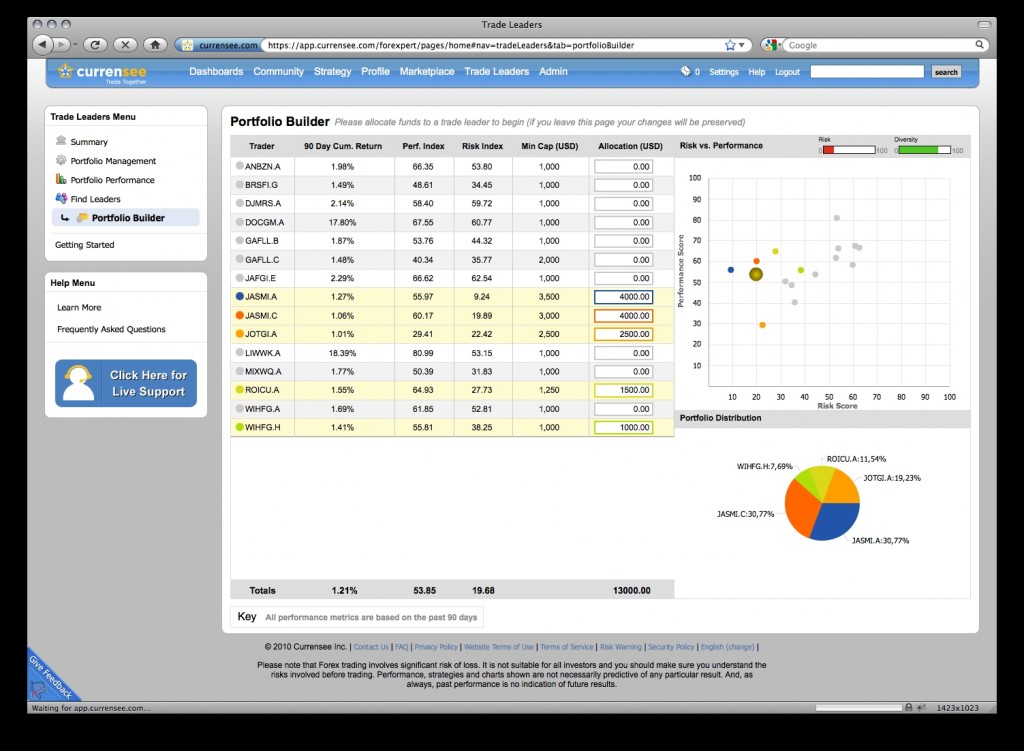Open the Frequently Asked Questions link
The image size is (1024, 751).
pos(111,329)
